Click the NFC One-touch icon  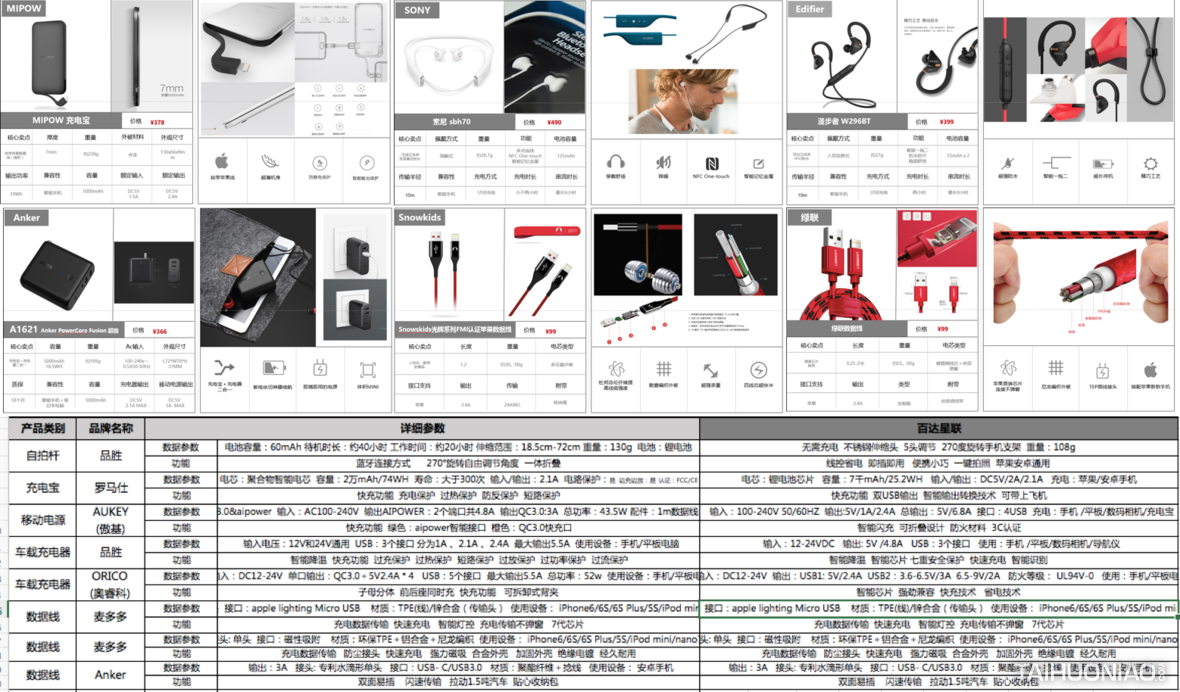711,164
